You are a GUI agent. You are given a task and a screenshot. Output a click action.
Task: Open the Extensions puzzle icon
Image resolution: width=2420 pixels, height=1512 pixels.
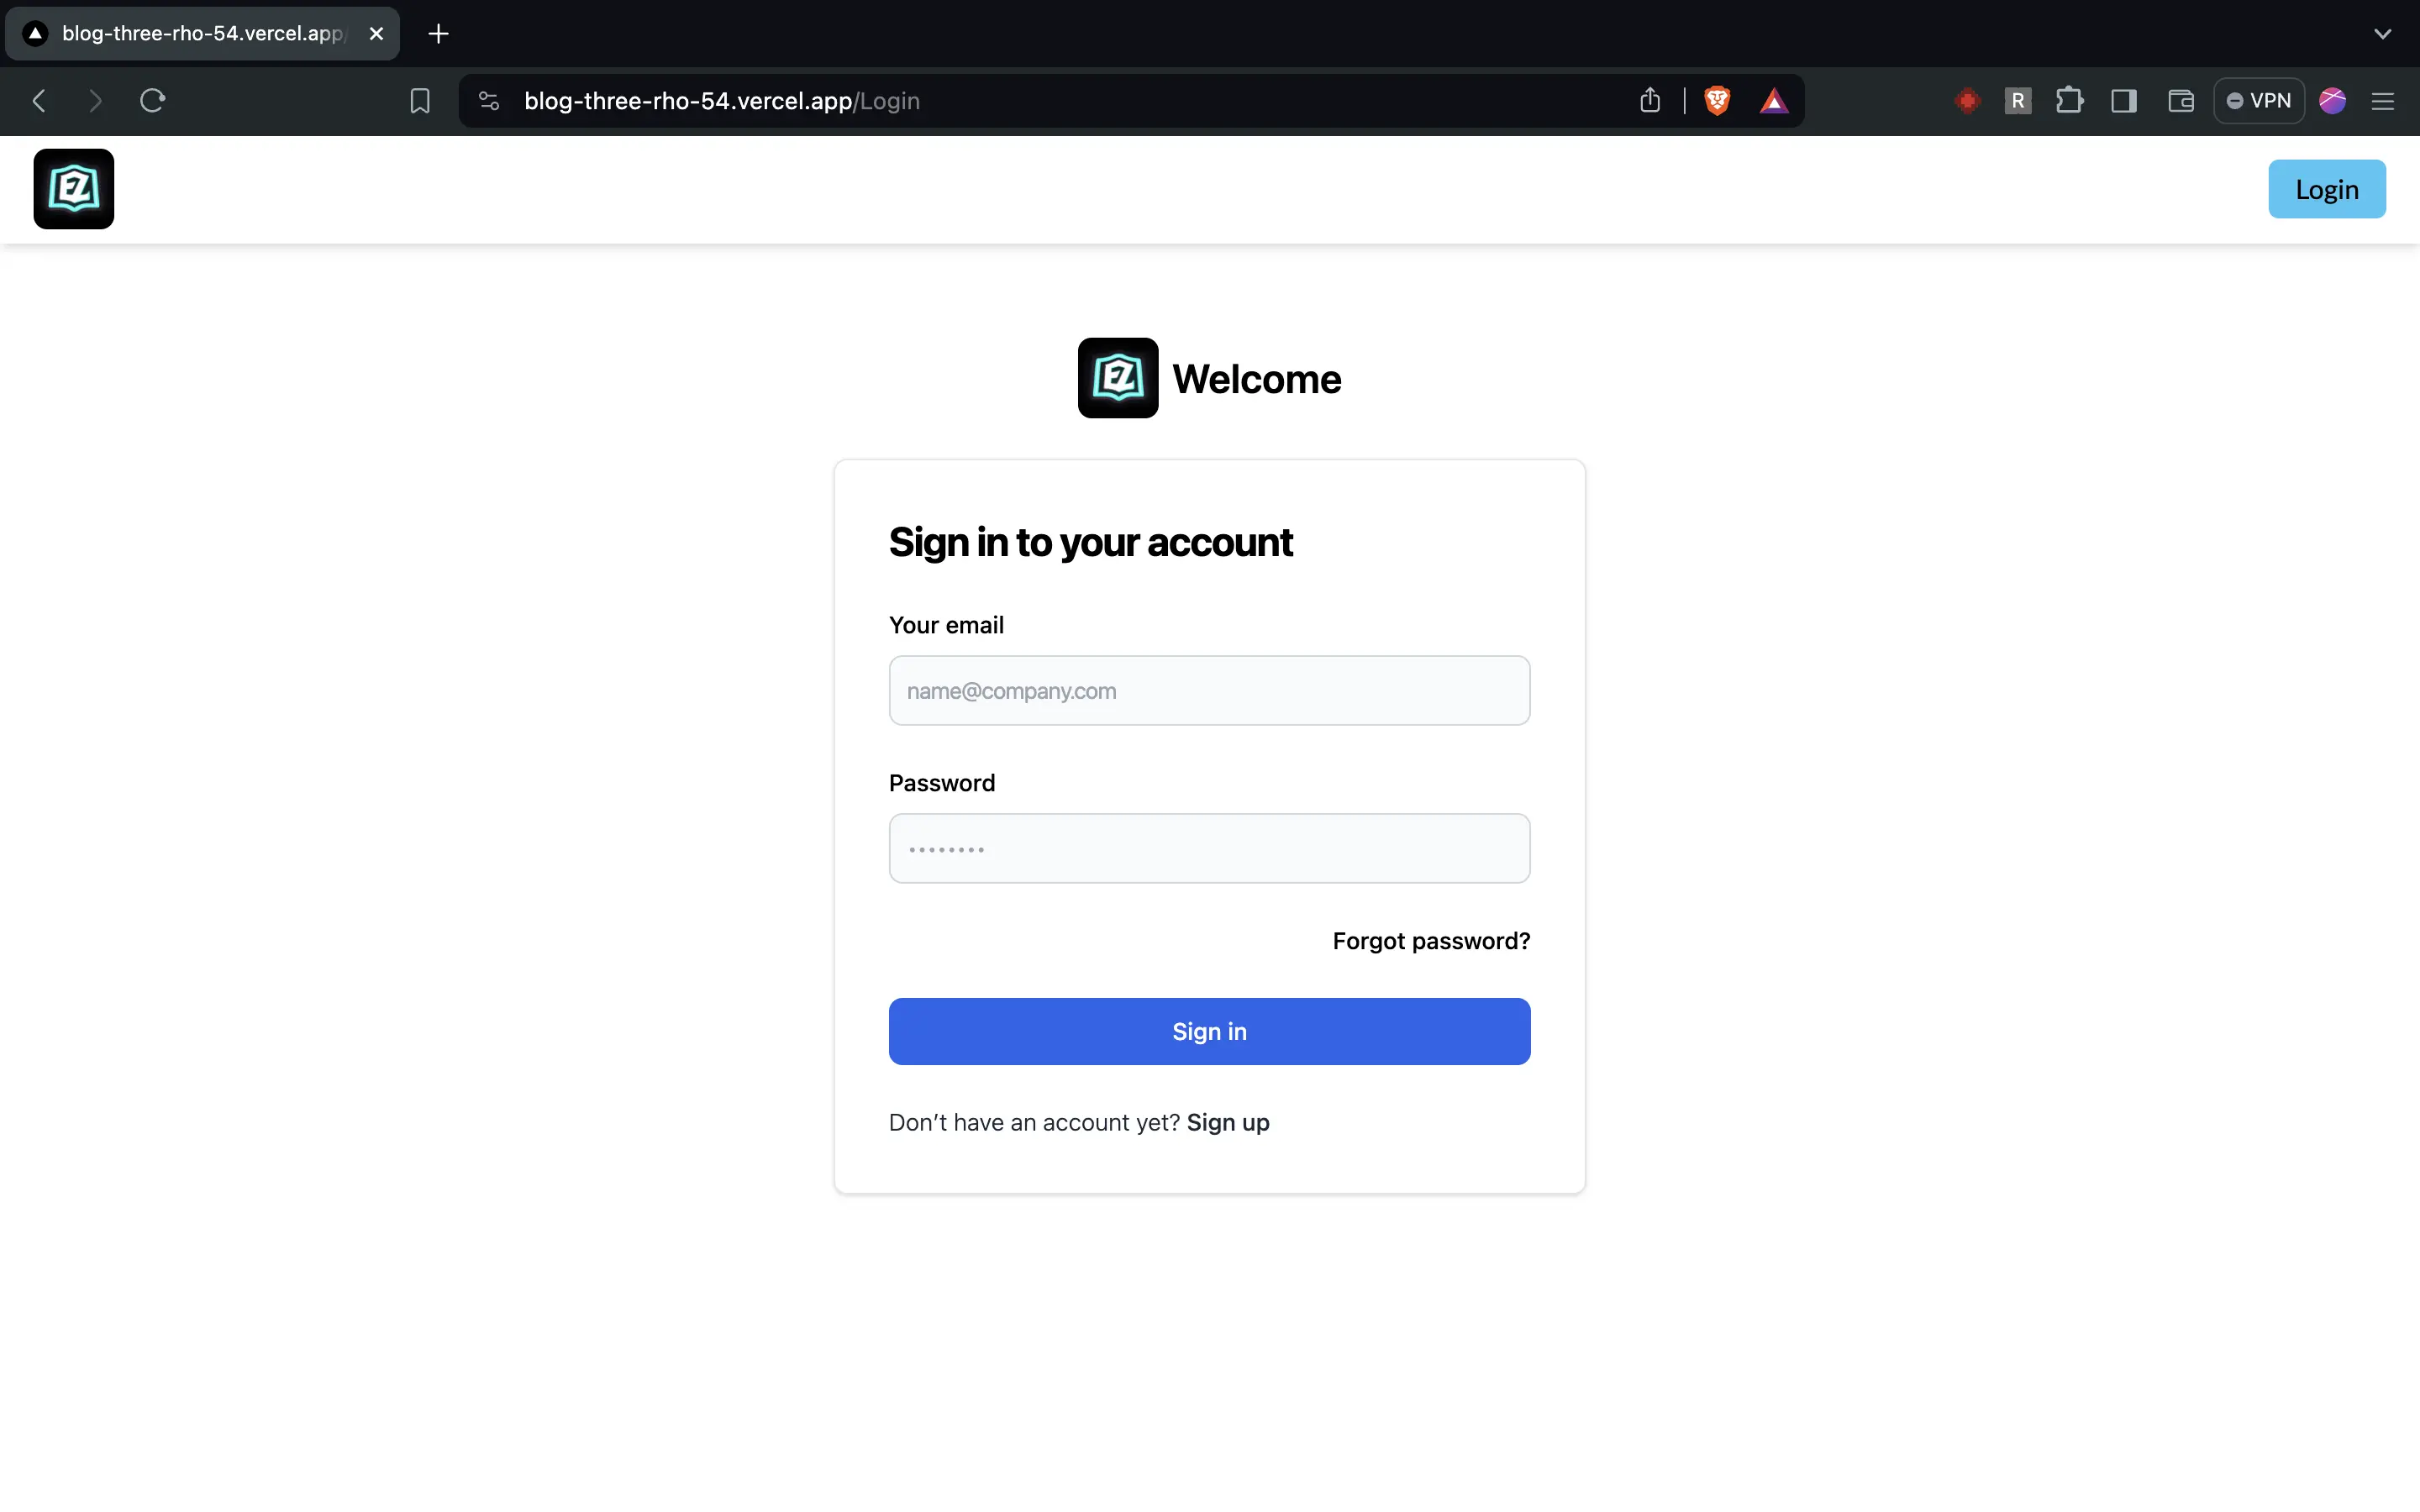[2069, 101]
